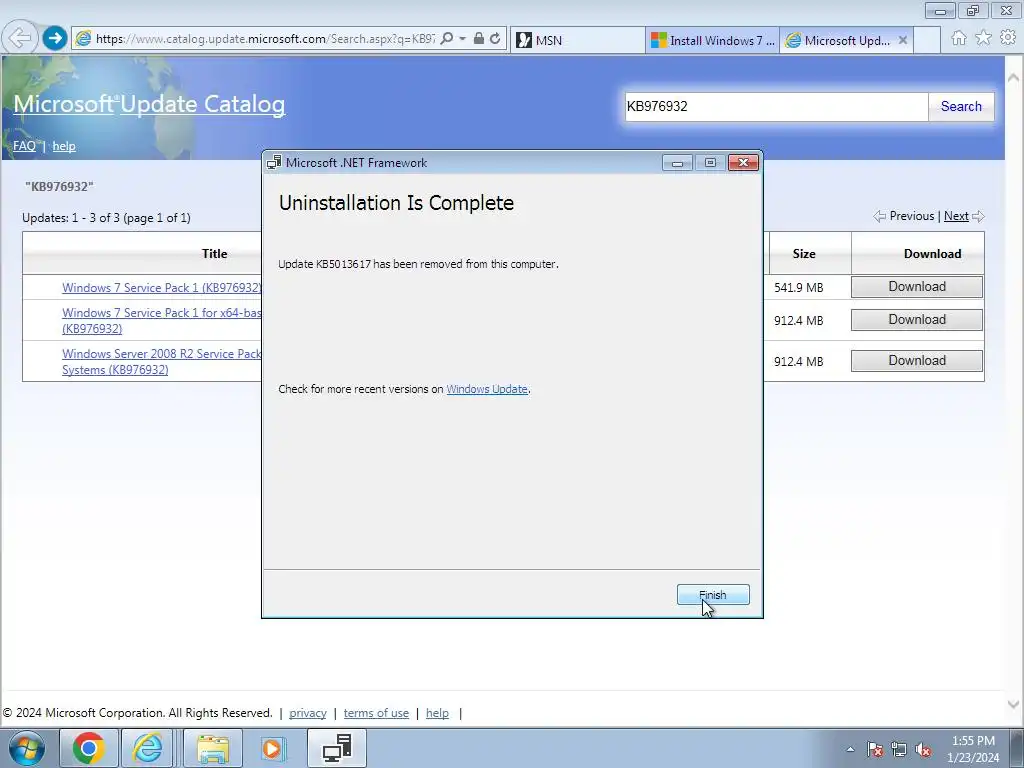Open Windows Media Player from taskbar

coord(272,748)
